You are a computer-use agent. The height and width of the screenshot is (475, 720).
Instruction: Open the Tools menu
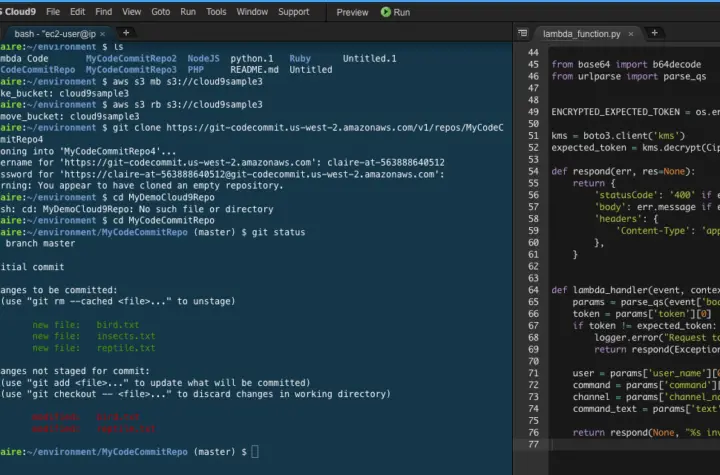[216, 12]
